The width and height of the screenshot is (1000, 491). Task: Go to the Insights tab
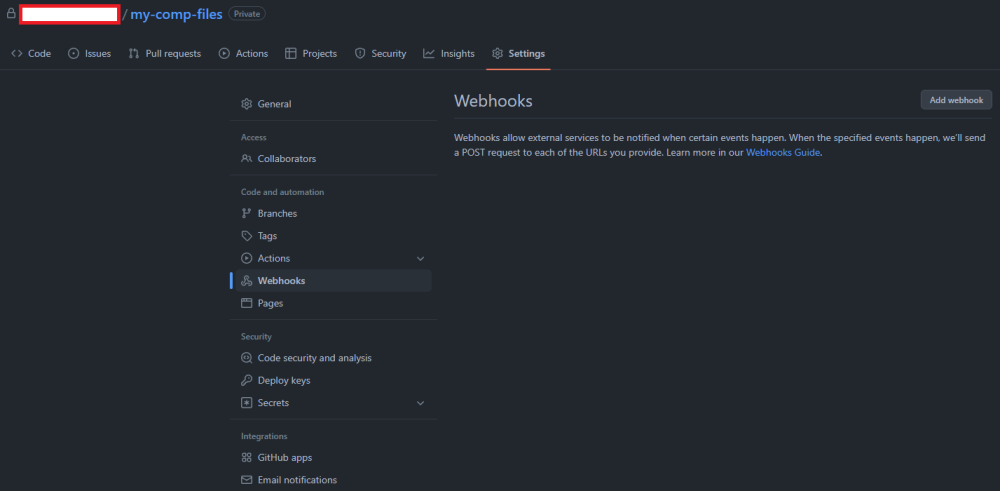click(x=449, y=54)
